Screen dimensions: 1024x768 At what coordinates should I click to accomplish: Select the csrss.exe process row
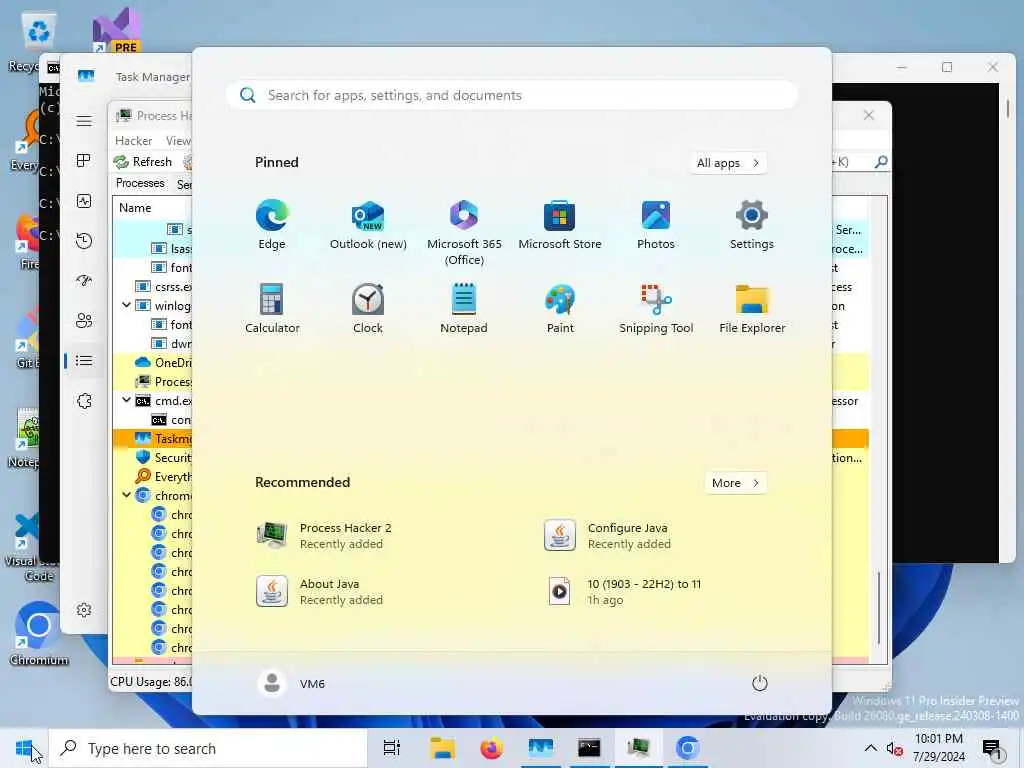click(153, 286)
